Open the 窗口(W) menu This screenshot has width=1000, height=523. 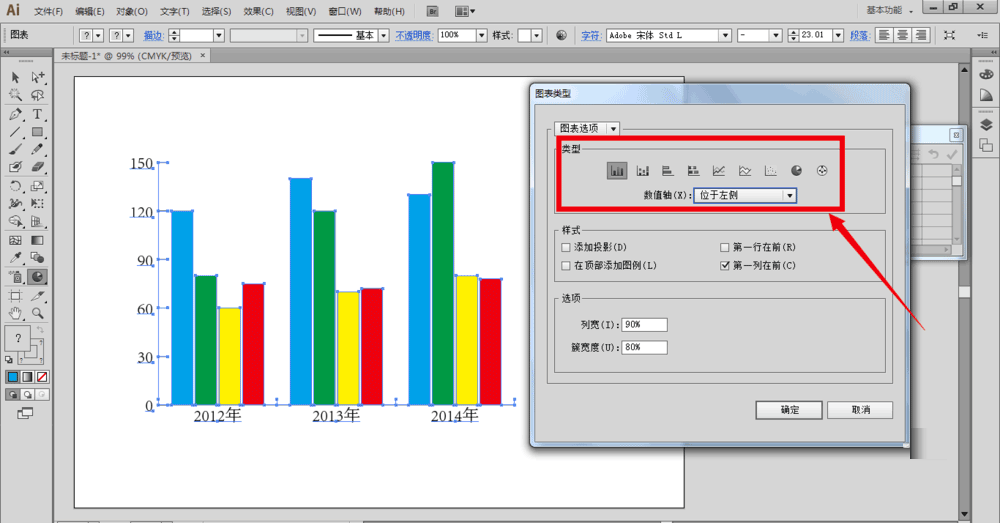tap(344, 11)
